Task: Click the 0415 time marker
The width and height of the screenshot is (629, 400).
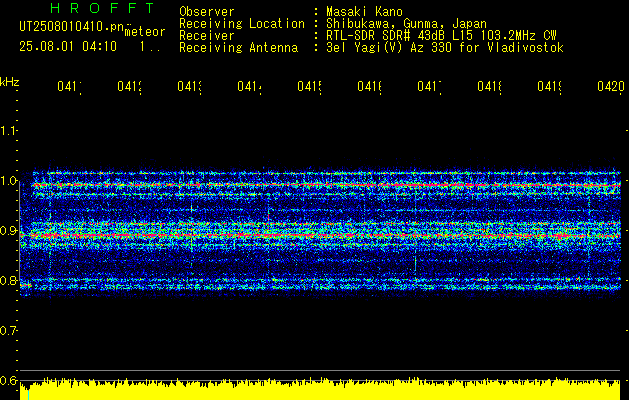Action: (x=310, y=86)
